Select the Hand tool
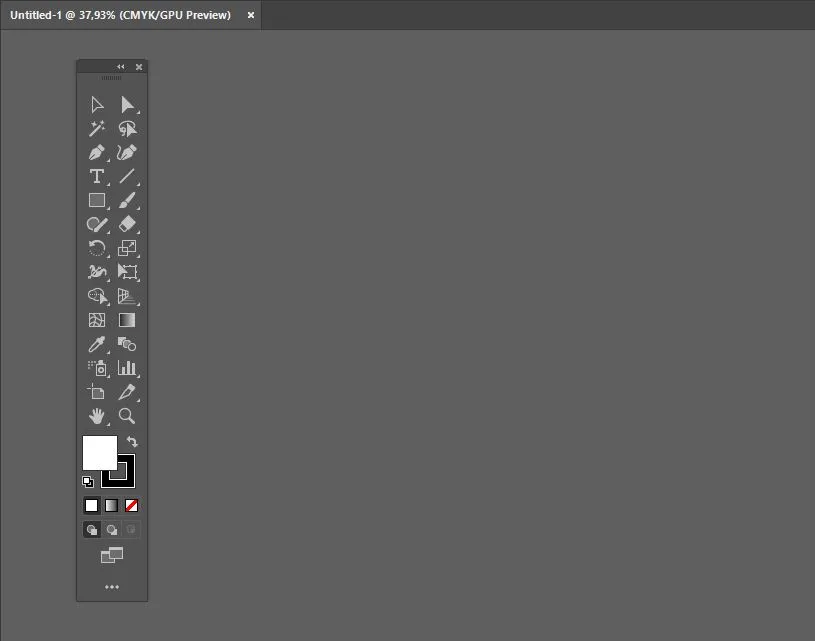This screenshot has height=641, width=815. click(96, 416)
